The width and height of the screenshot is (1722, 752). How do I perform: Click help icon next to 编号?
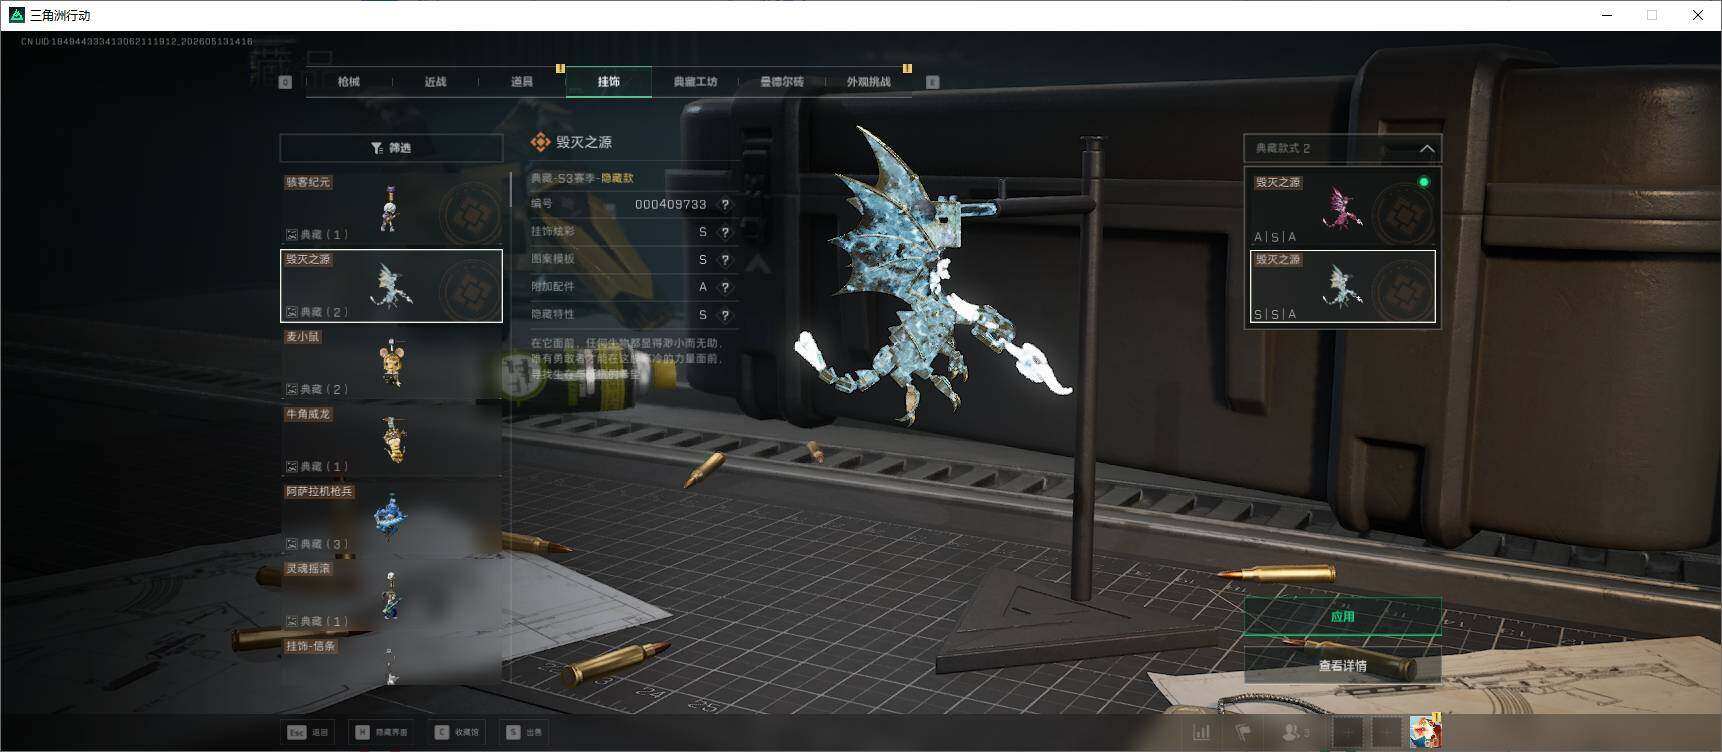[x=725, y=204]
